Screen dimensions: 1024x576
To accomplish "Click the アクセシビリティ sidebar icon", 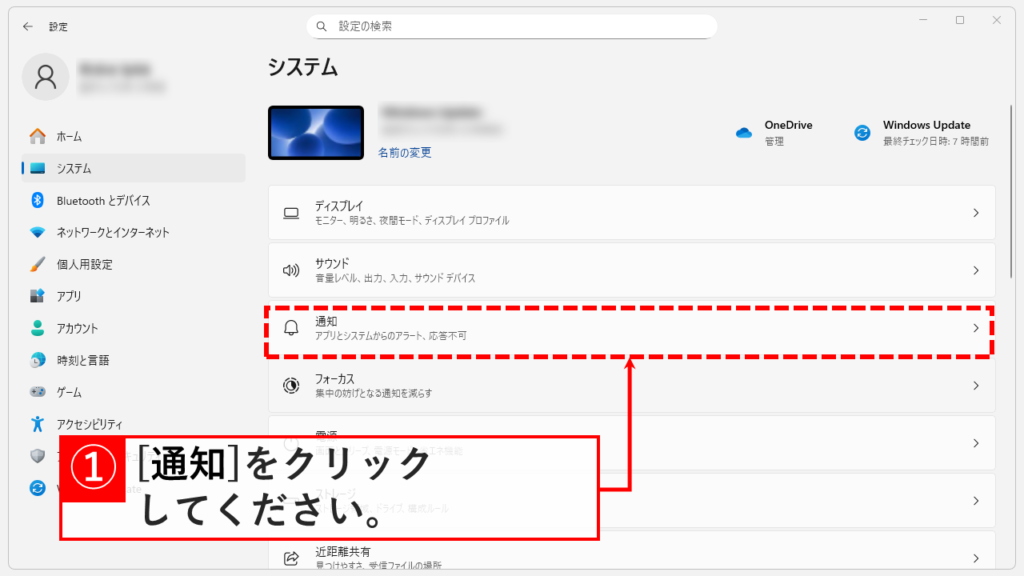I will pyautogui.click(x=38, y=424).
